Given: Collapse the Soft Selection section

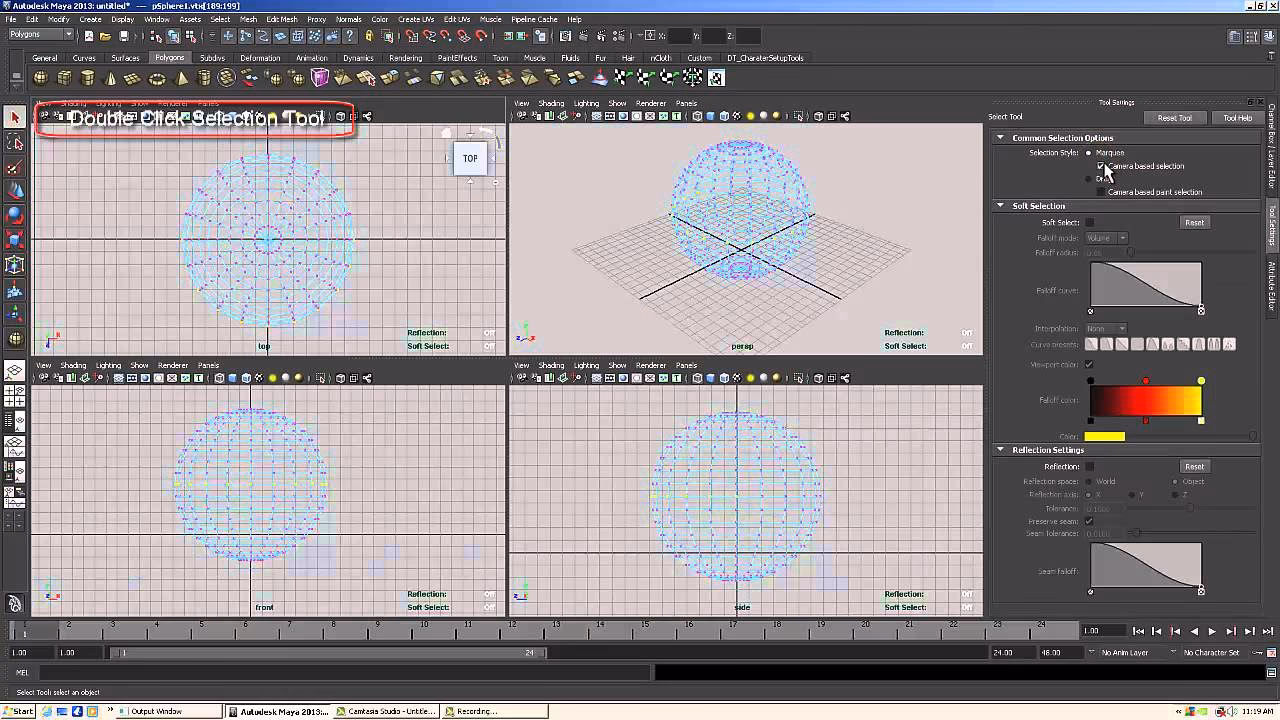Looking at the screenshot, I should point(1000,206).
